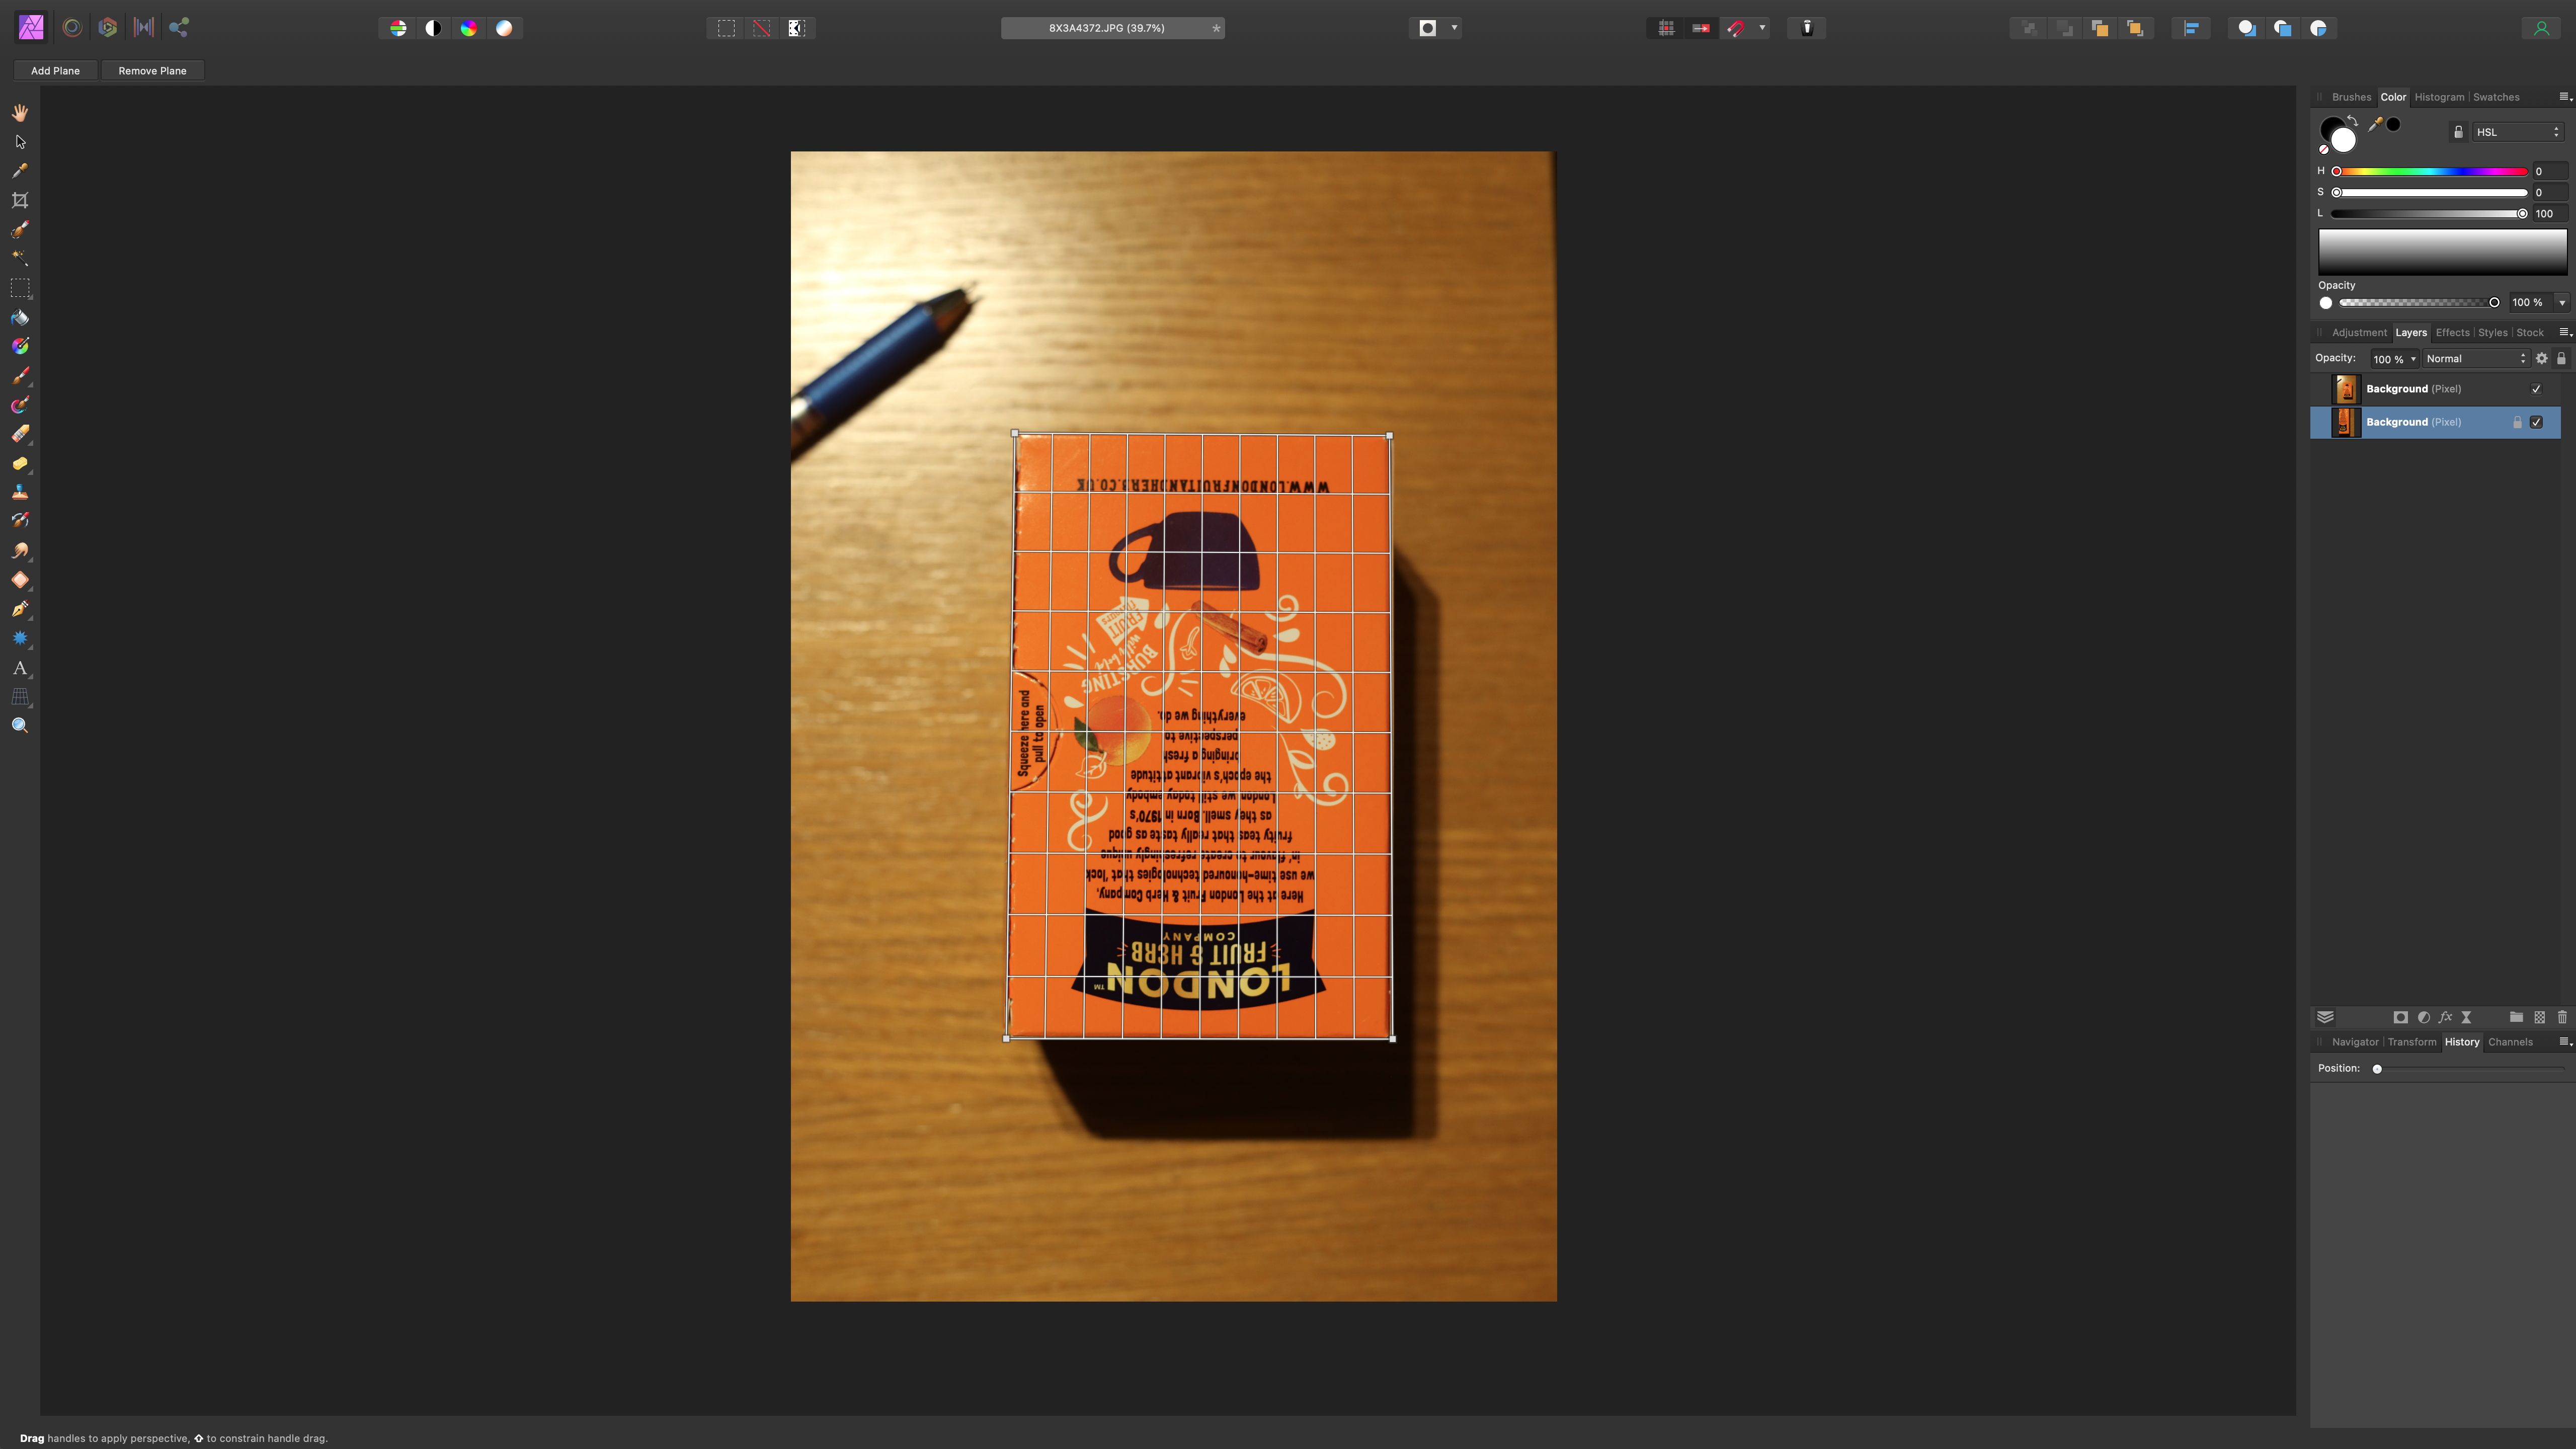Apply Auto Levels from top toolbar
The image size is (2576, 1449).
coord(398,28)
